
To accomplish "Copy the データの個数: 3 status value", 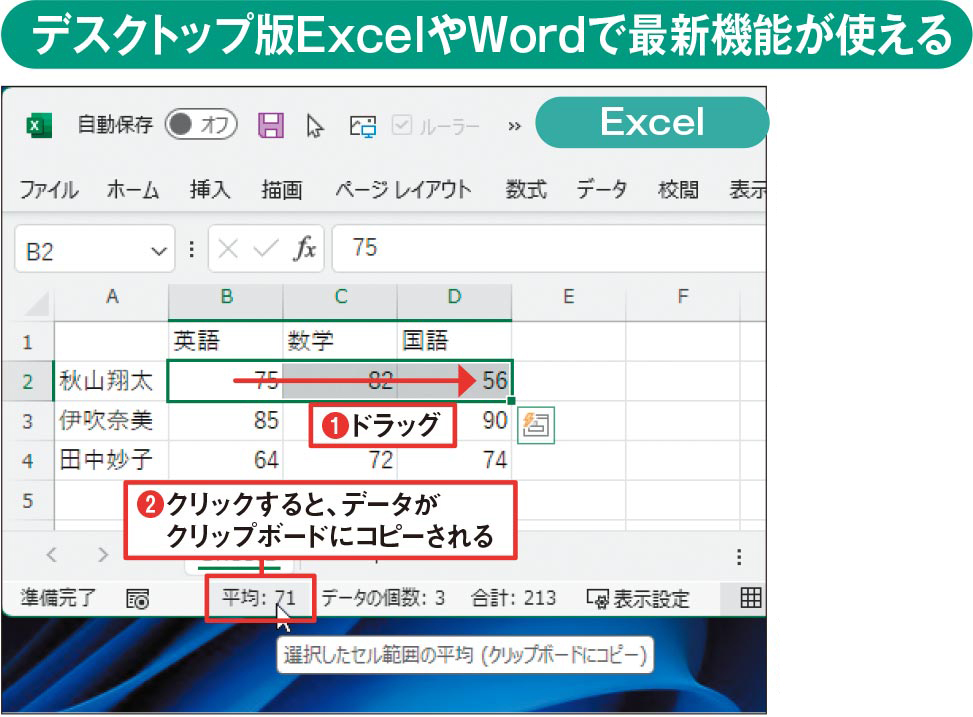I will click(383, 598).
